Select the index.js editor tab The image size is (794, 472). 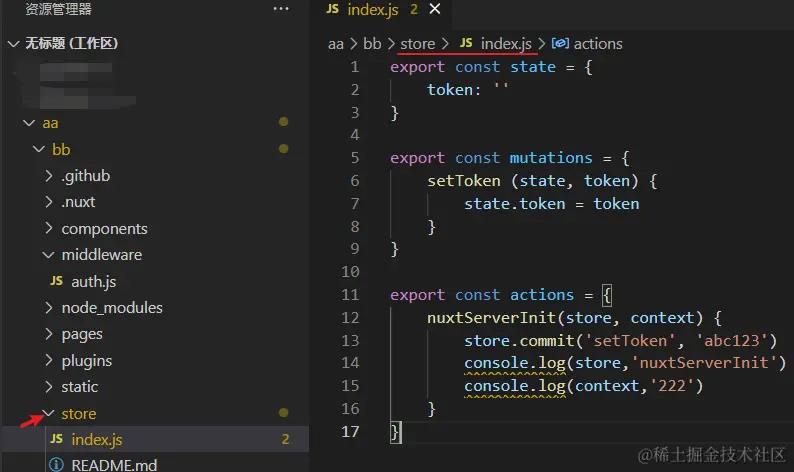381,9
